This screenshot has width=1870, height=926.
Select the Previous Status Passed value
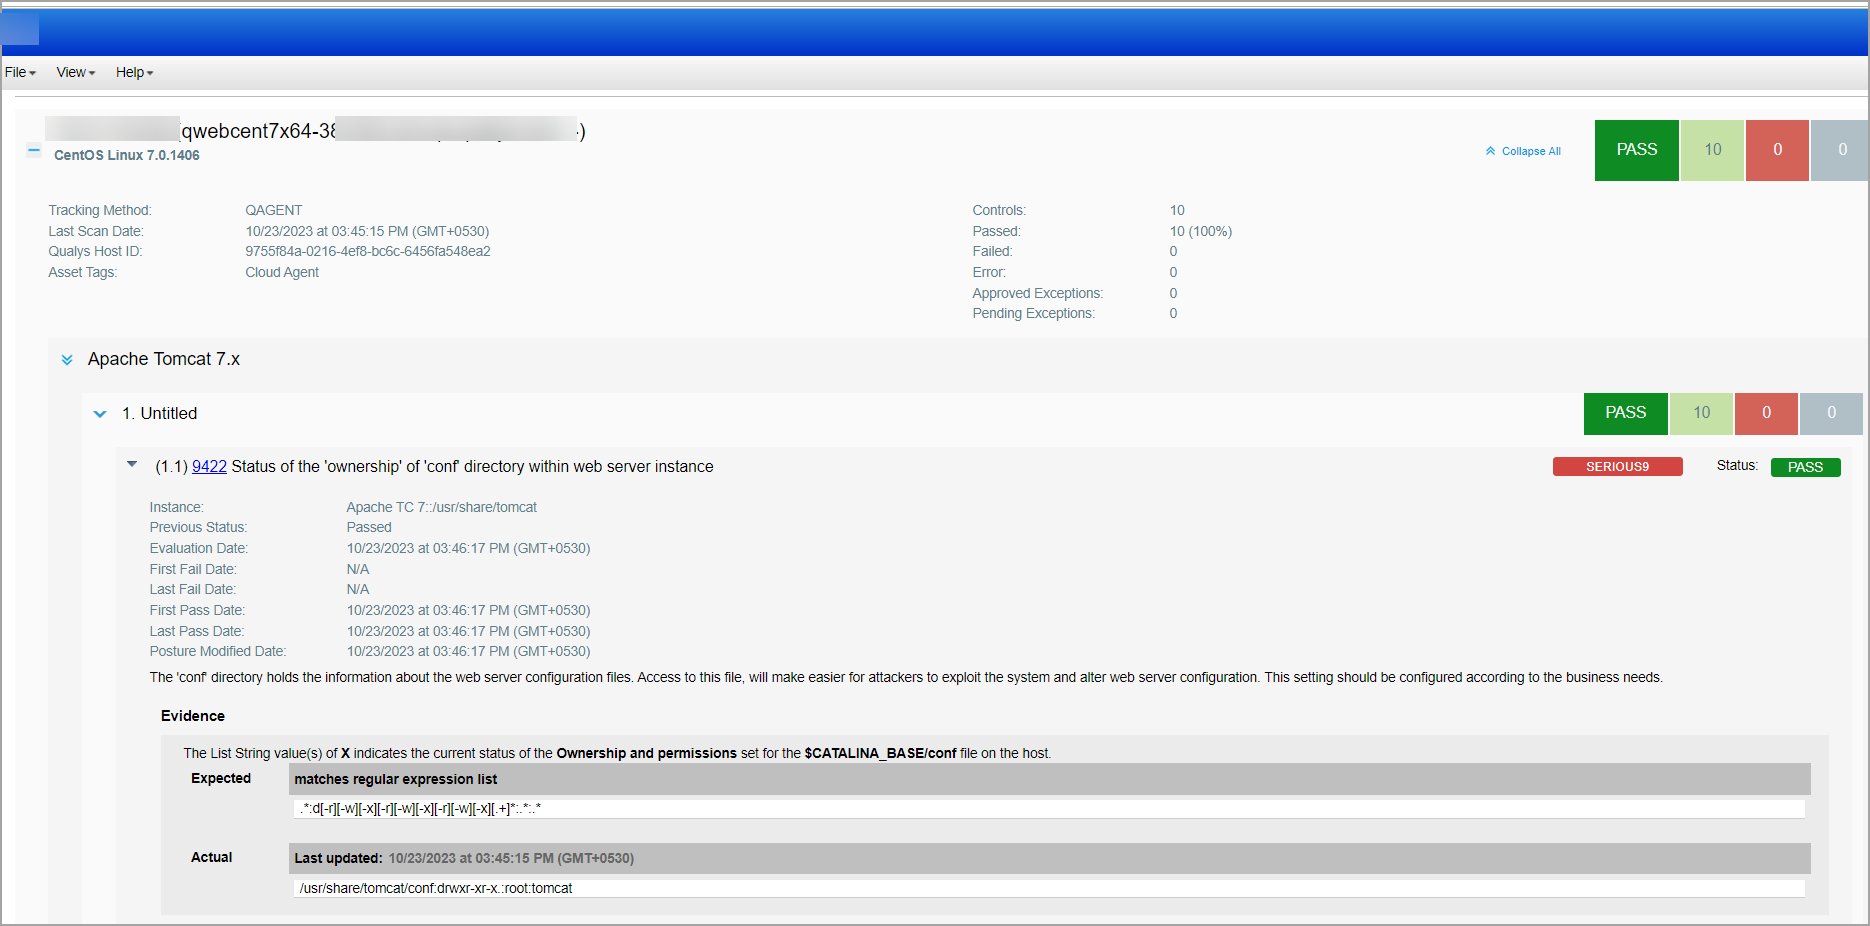(x=369, y=527)
